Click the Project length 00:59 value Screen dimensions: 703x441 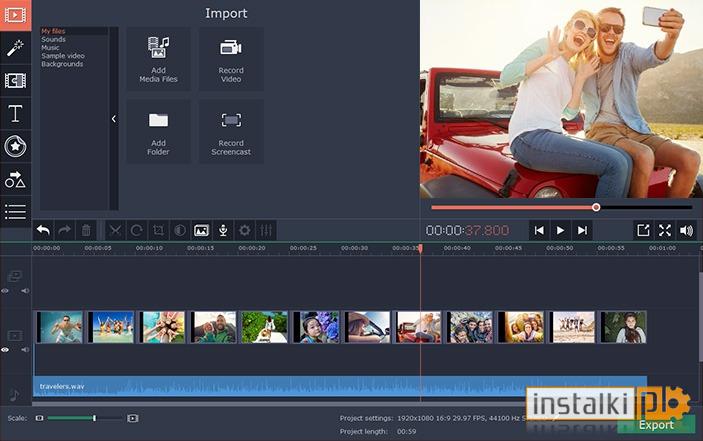(x=406, y=432)
